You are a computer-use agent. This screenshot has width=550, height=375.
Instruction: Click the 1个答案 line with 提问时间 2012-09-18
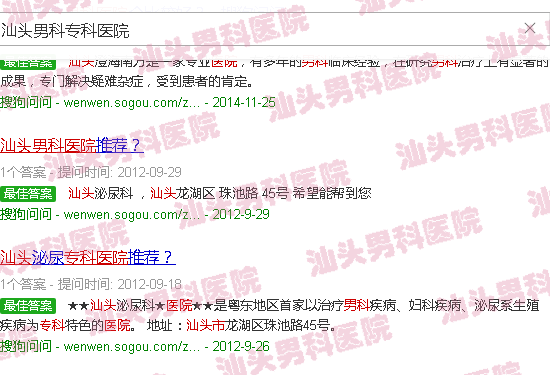coord(91,284)
